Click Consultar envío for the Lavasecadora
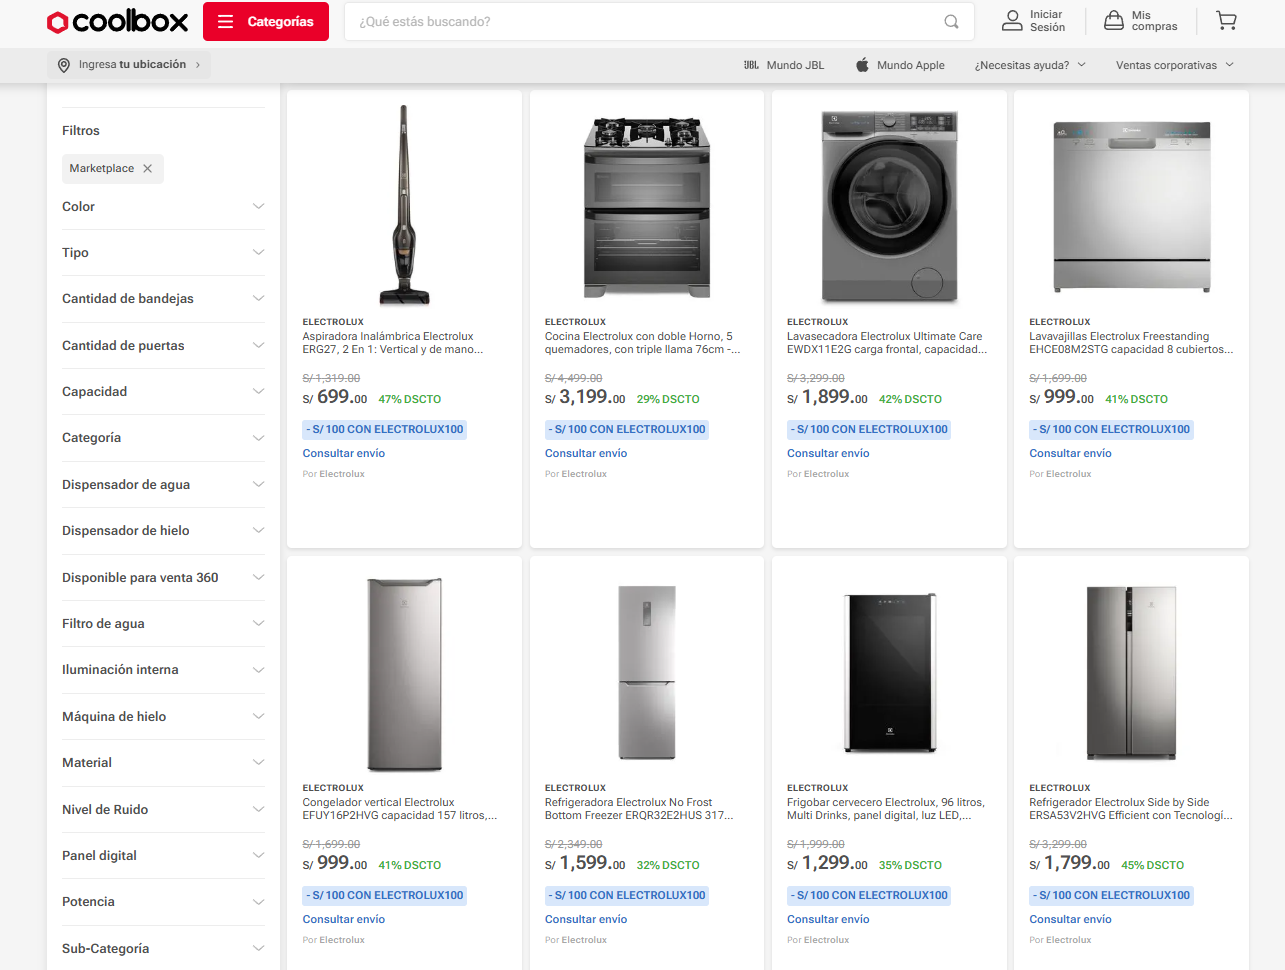Image resolution: width=1285 pixels, height=970 pixels. point(828,454)
